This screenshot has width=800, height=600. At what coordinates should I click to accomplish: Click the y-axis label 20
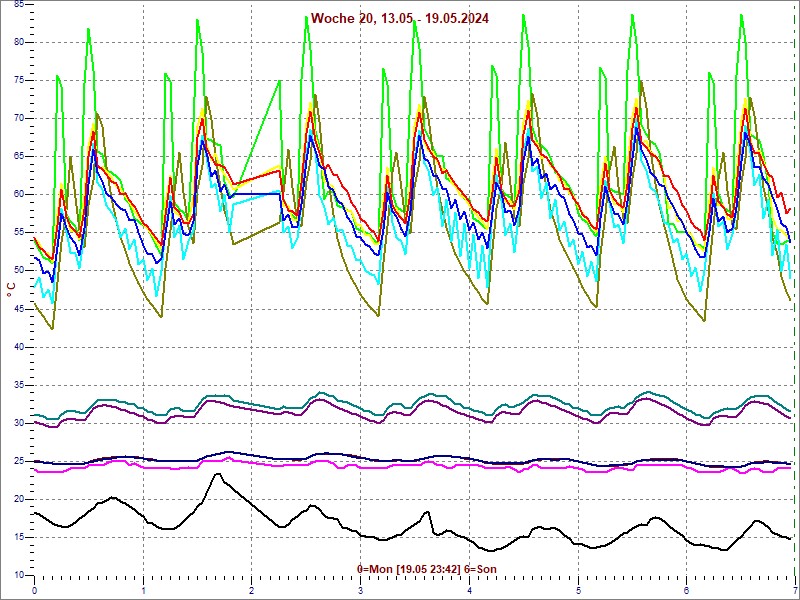[18, 499]
